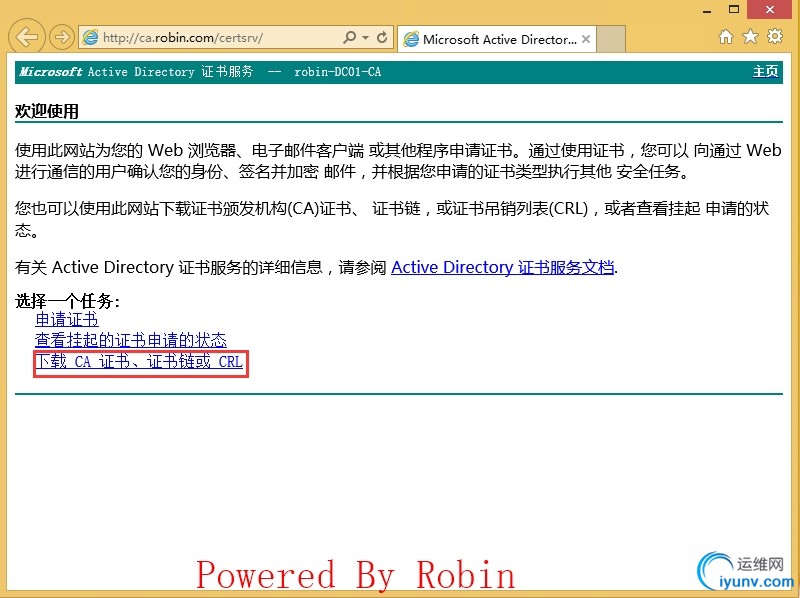Open the Home icon in browser toolbar

pos(726,37)
